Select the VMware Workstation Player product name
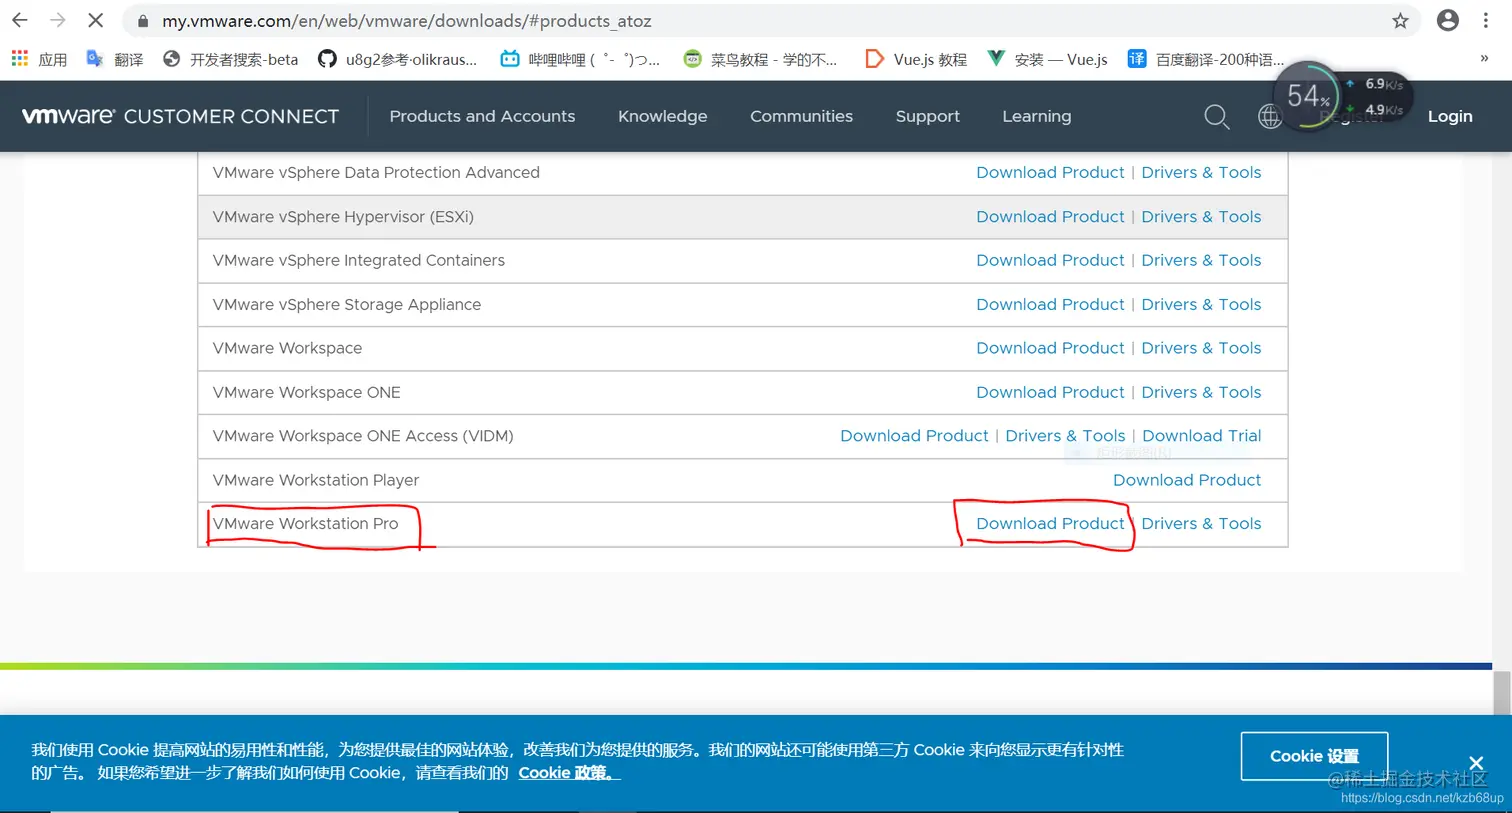Screen dimensions: 1512x813 coord(315,480)
